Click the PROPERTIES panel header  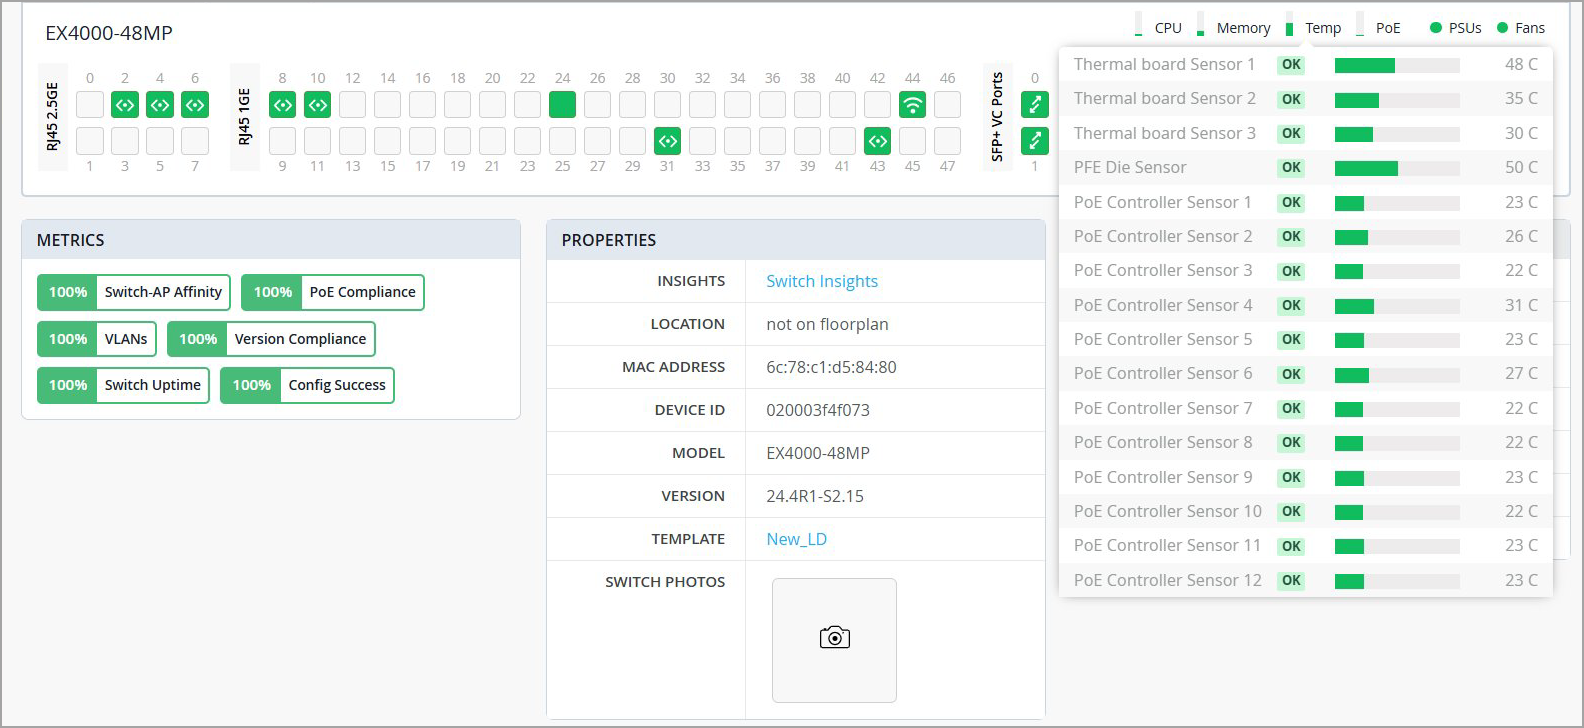pos(796,240)
